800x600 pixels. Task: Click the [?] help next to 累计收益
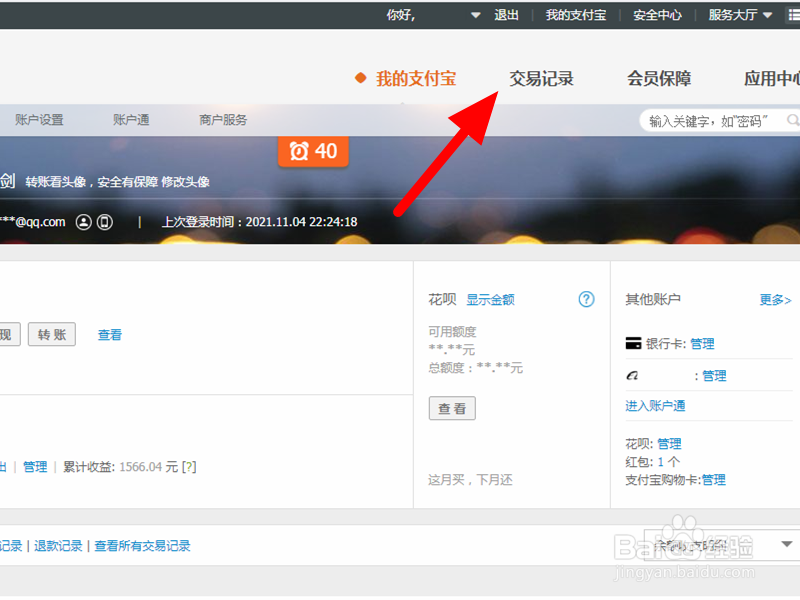pos(189,466)
